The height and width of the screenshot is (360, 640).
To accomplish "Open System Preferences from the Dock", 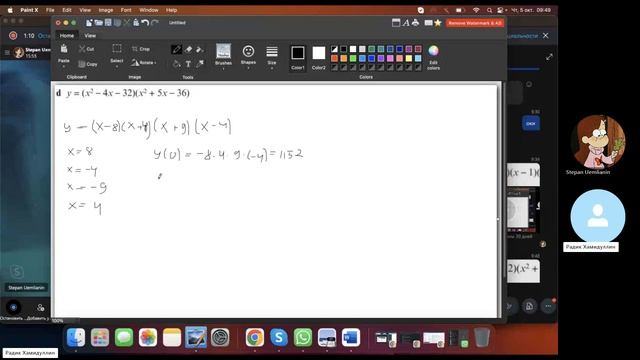I will pos(220,338).
